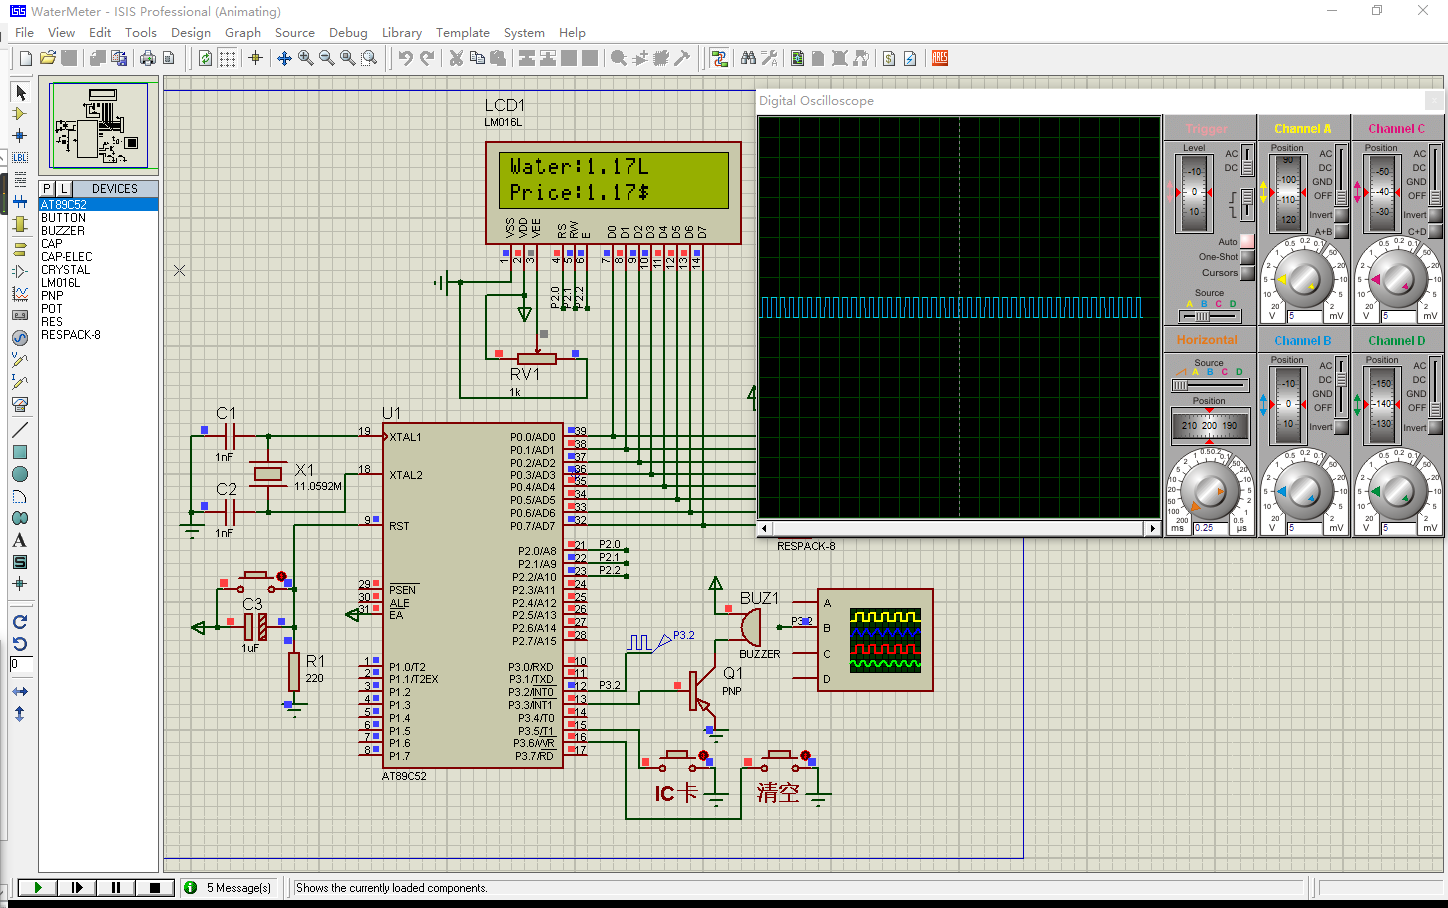Select the Buses mode tool

point(19,201)
